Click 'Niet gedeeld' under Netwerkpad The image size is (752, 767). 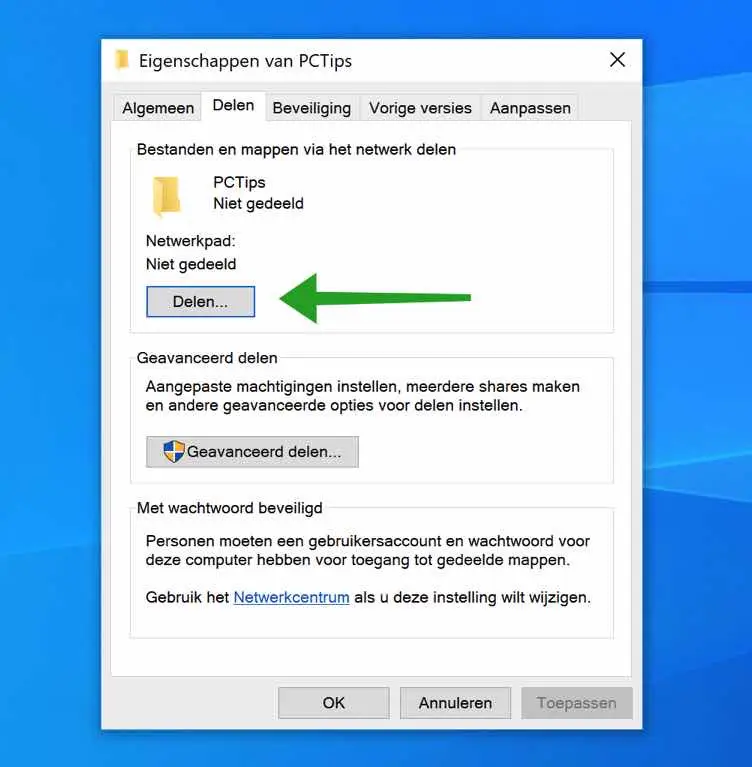coord(191,264)
